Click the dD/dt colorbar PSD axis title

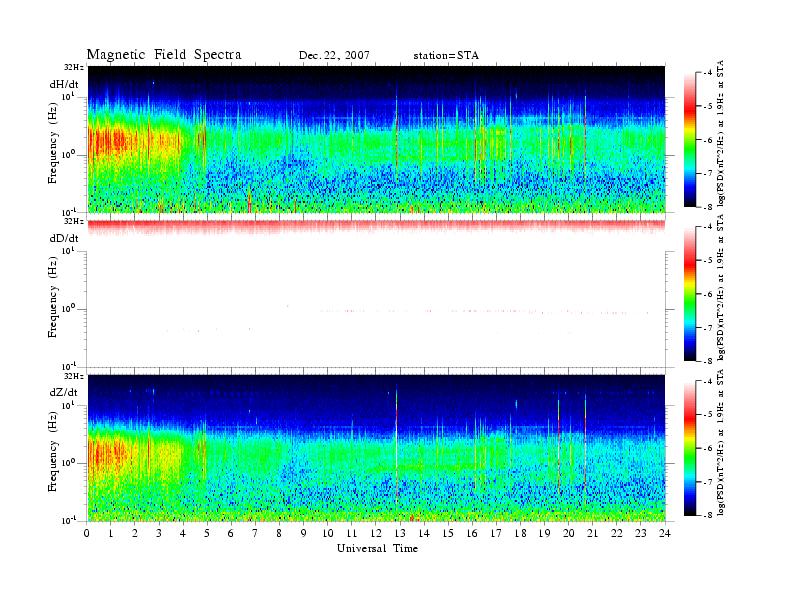[721, 288]
